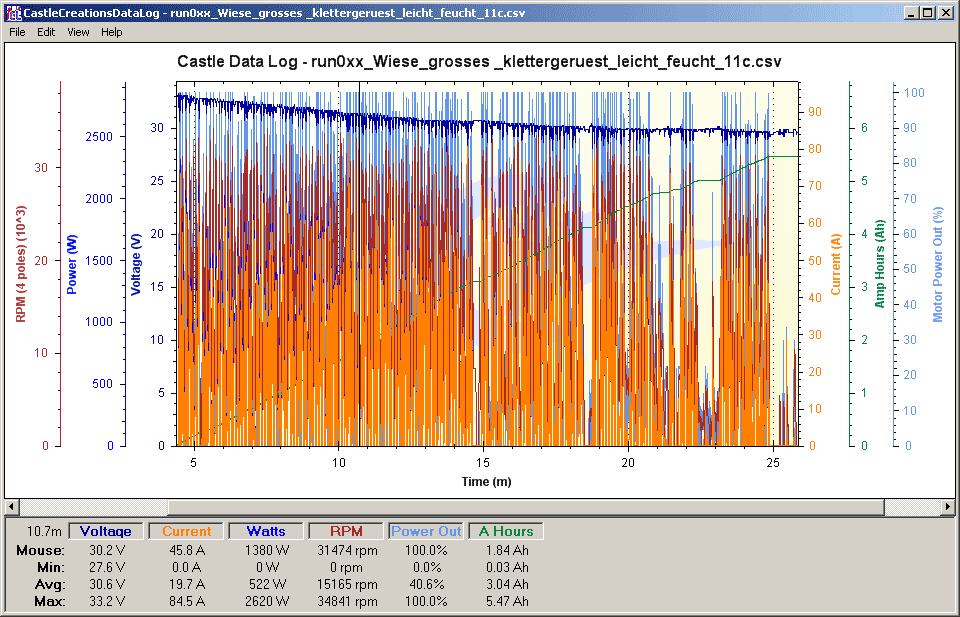Open the View menu
This screenshot has height=617, width=960.
78,32
